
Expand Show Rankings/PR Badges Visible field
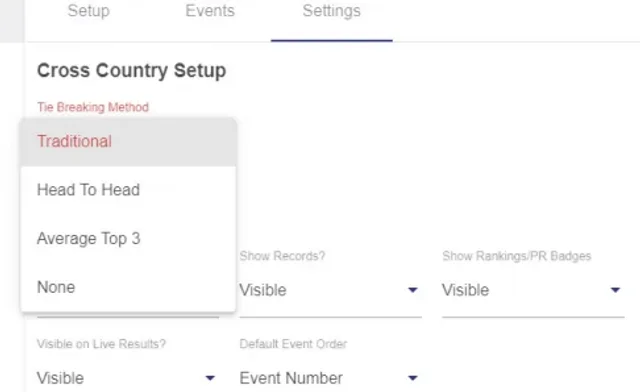click(x=533, y=290)
